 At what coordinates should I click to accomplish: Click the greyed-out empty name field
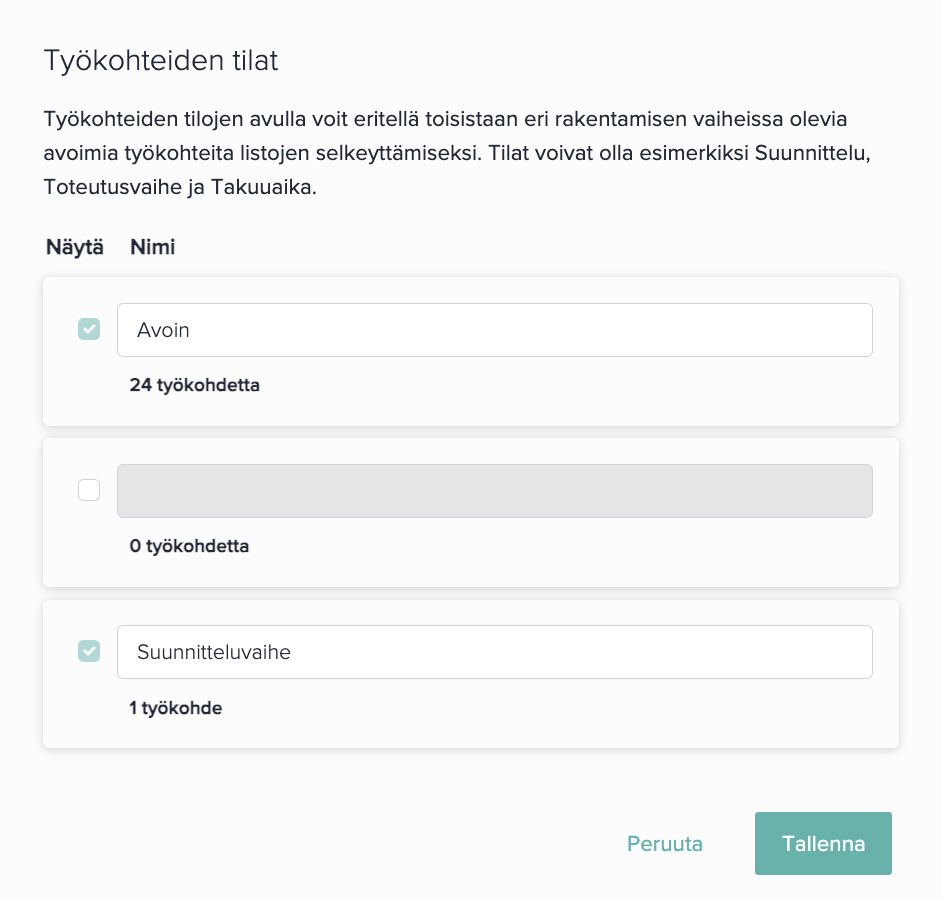[x=494, y=491]
